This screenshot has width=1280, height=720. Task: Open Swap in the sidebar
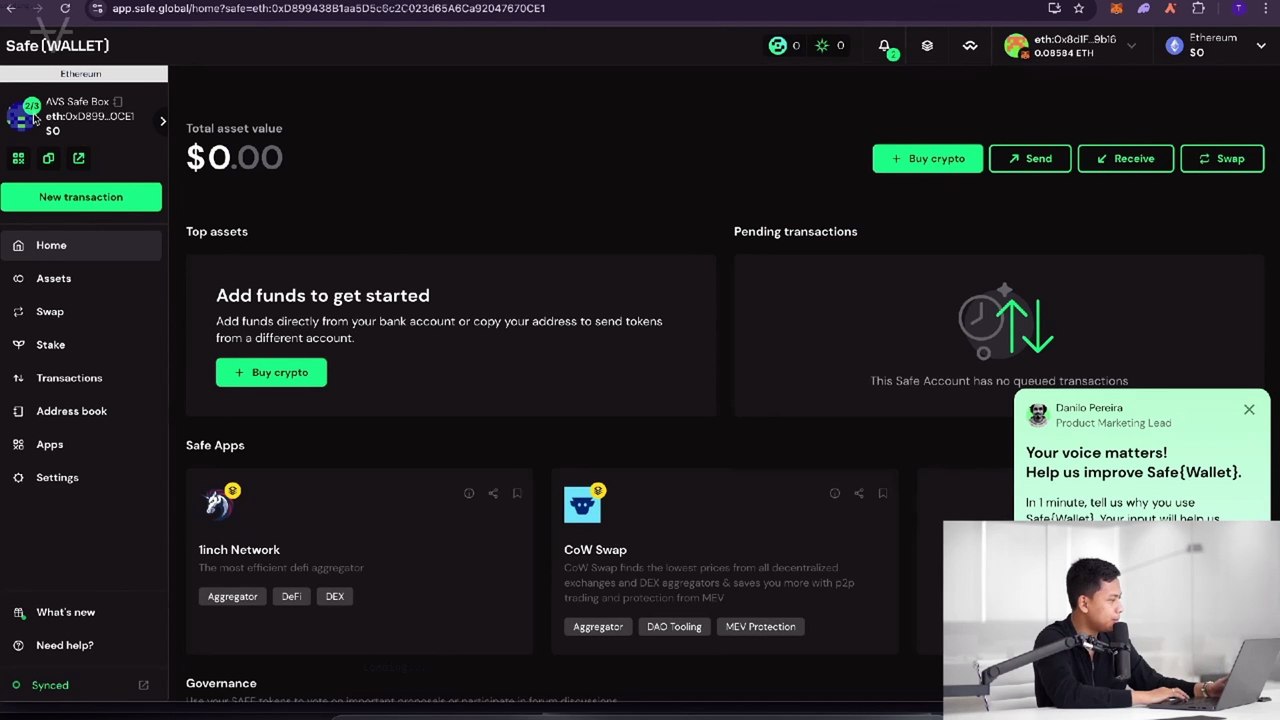coord(81,311)
